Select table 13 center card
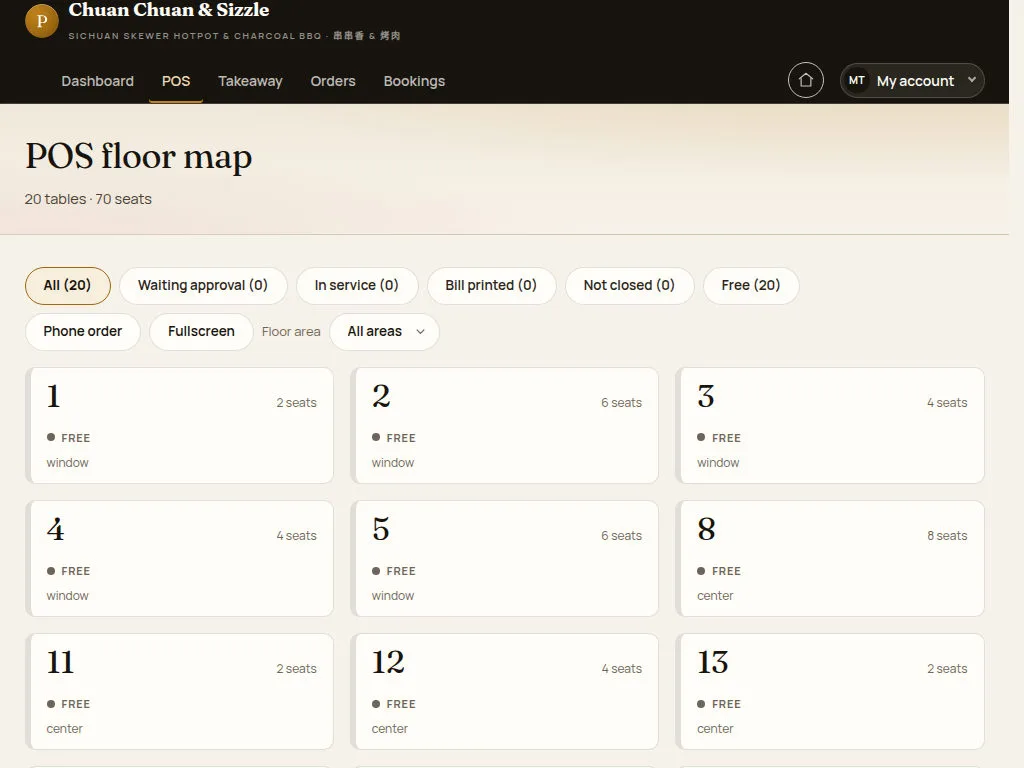The width and height of the screenshot is (1024, 768). coord(830,692)
